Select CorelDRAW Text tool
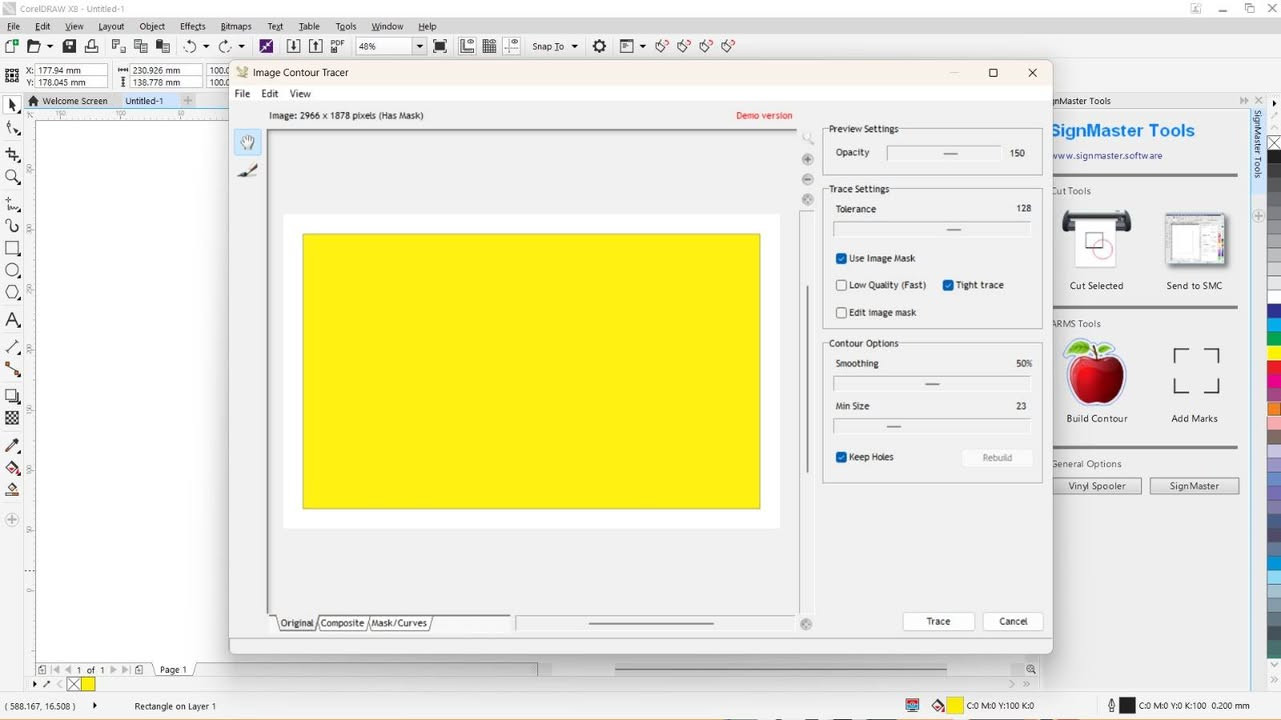Screen dimensions: 1281x720 (x=13, y=320)
